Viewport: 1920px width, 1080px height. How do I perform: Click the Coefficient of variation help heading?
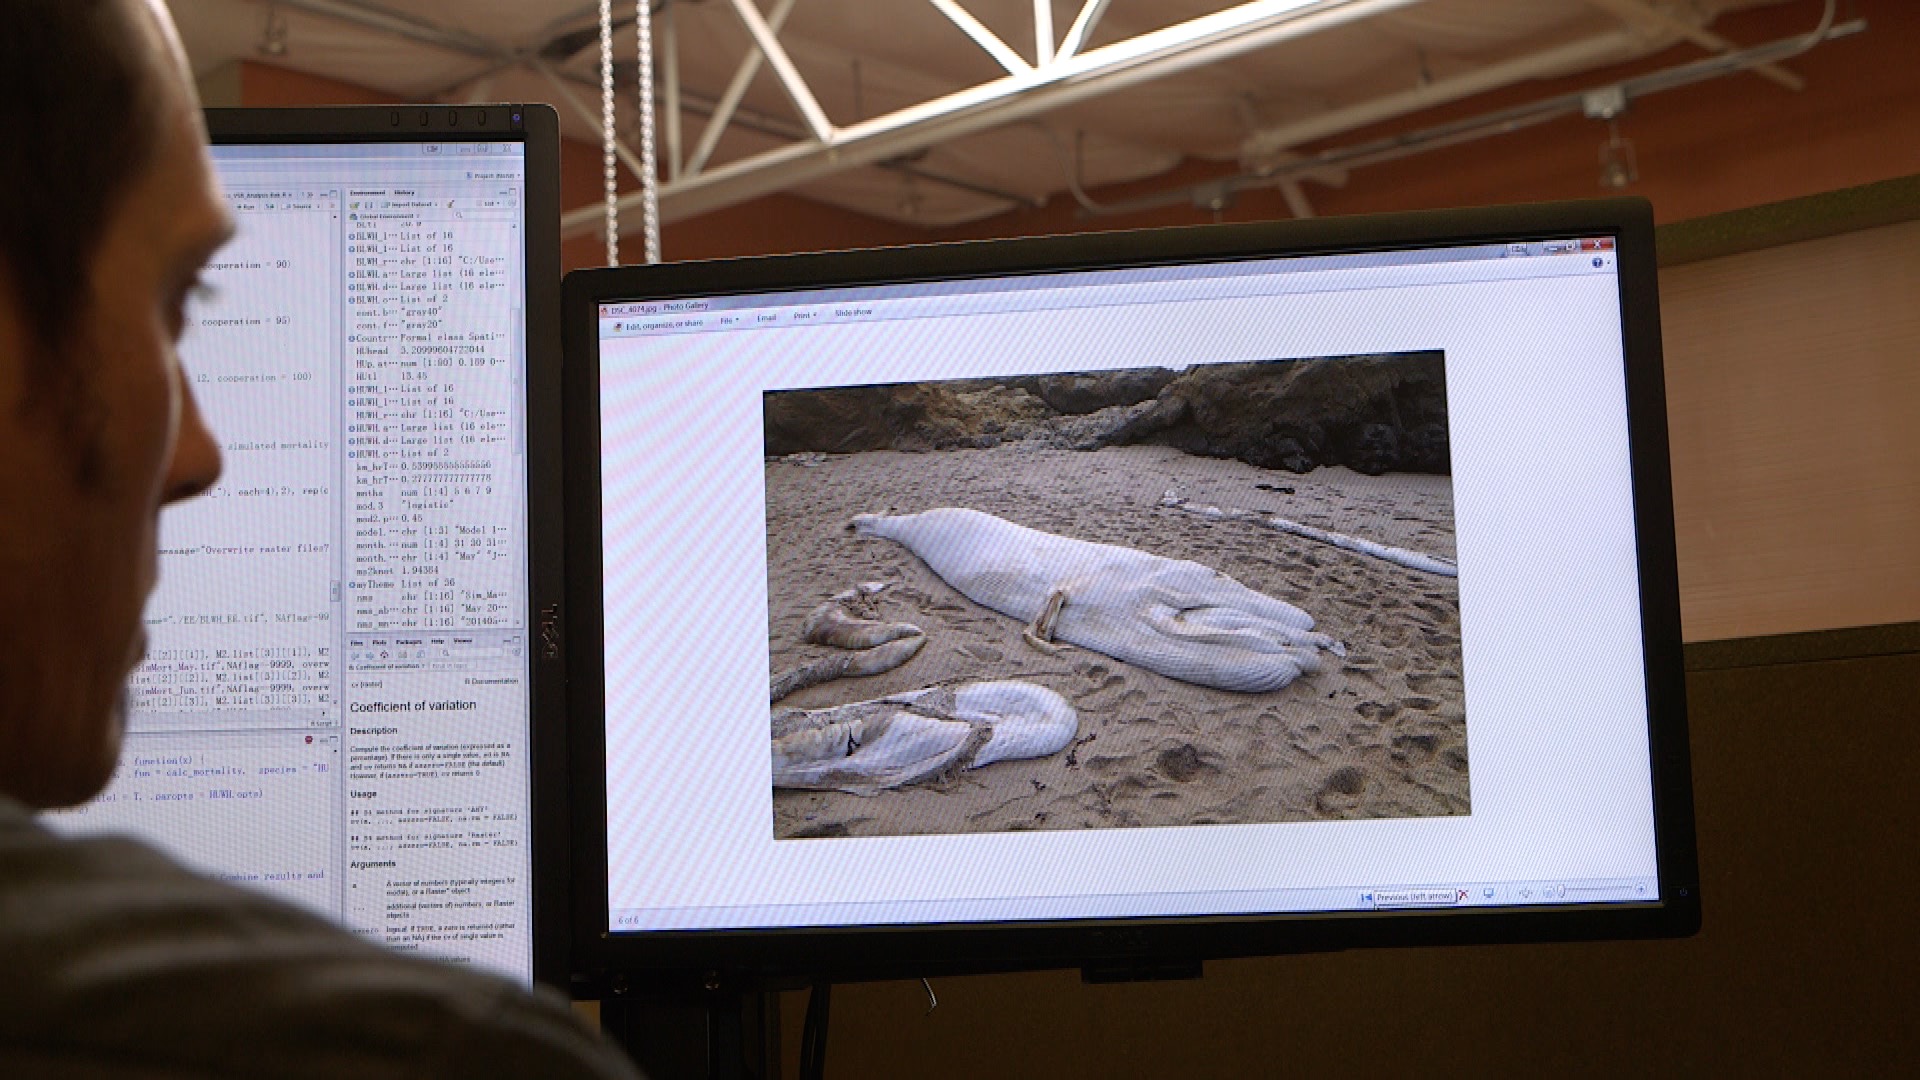pos(413,706)
